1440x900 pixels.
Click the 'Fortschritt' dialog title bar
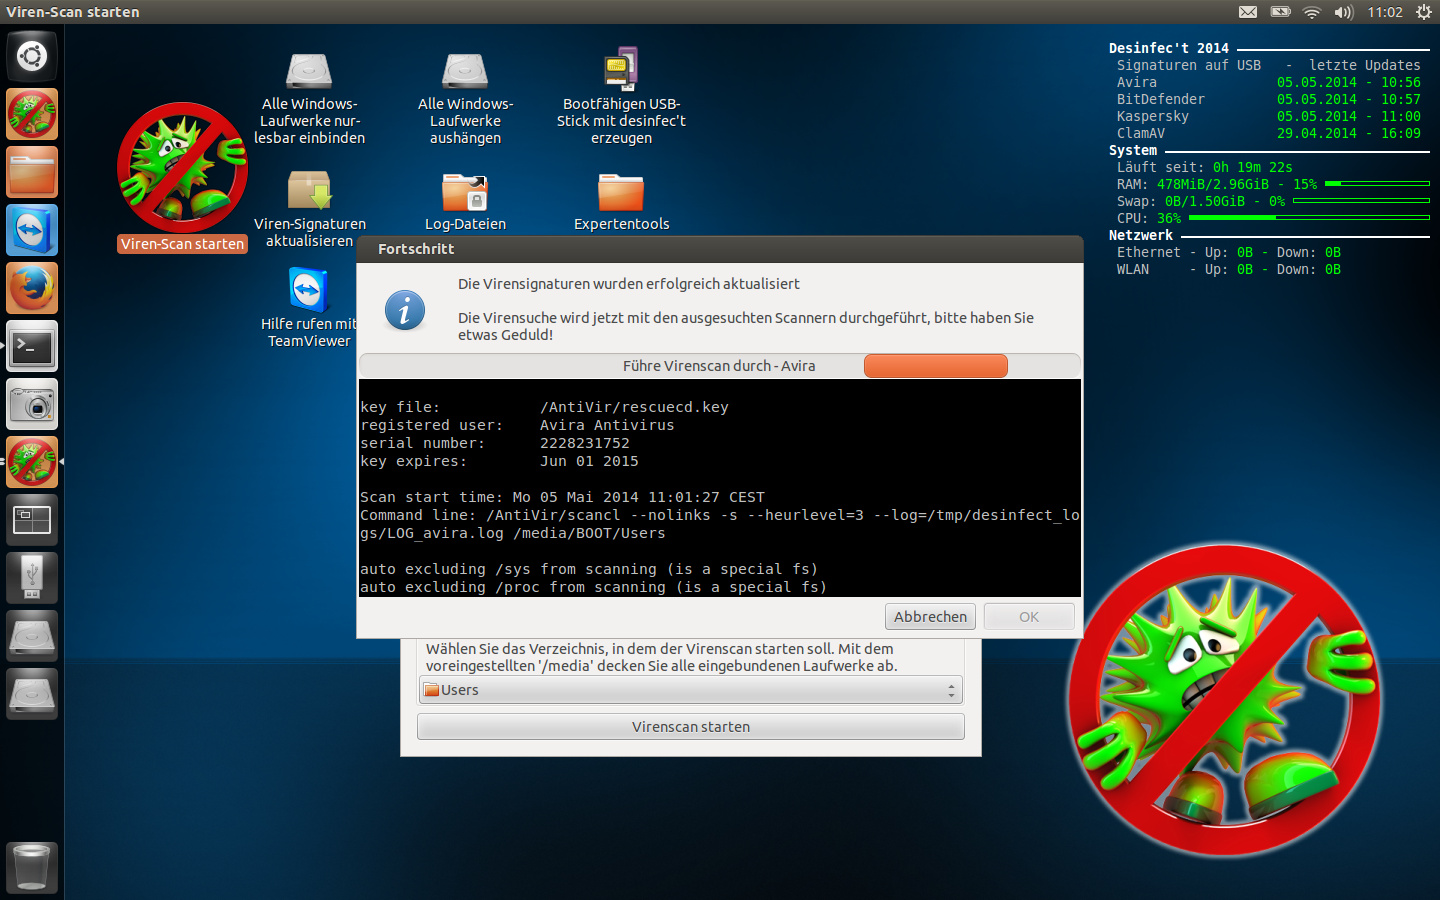(x=720, y=249)
